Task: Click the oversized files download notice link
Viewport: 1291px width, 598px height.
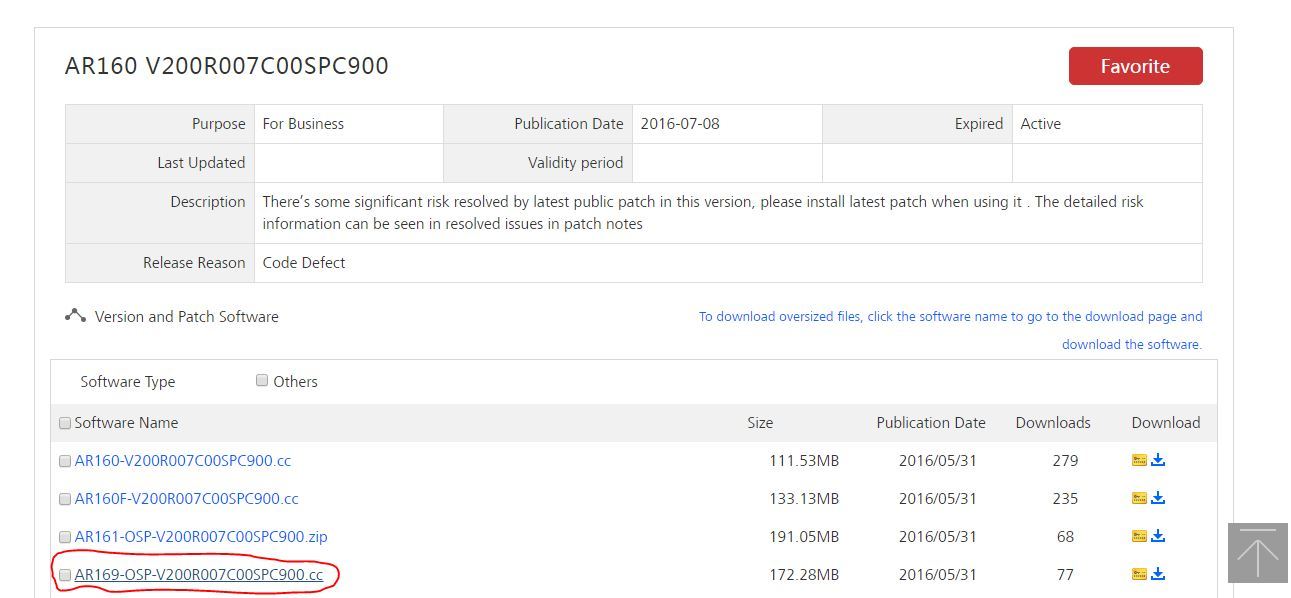Action: coord(950,330)
